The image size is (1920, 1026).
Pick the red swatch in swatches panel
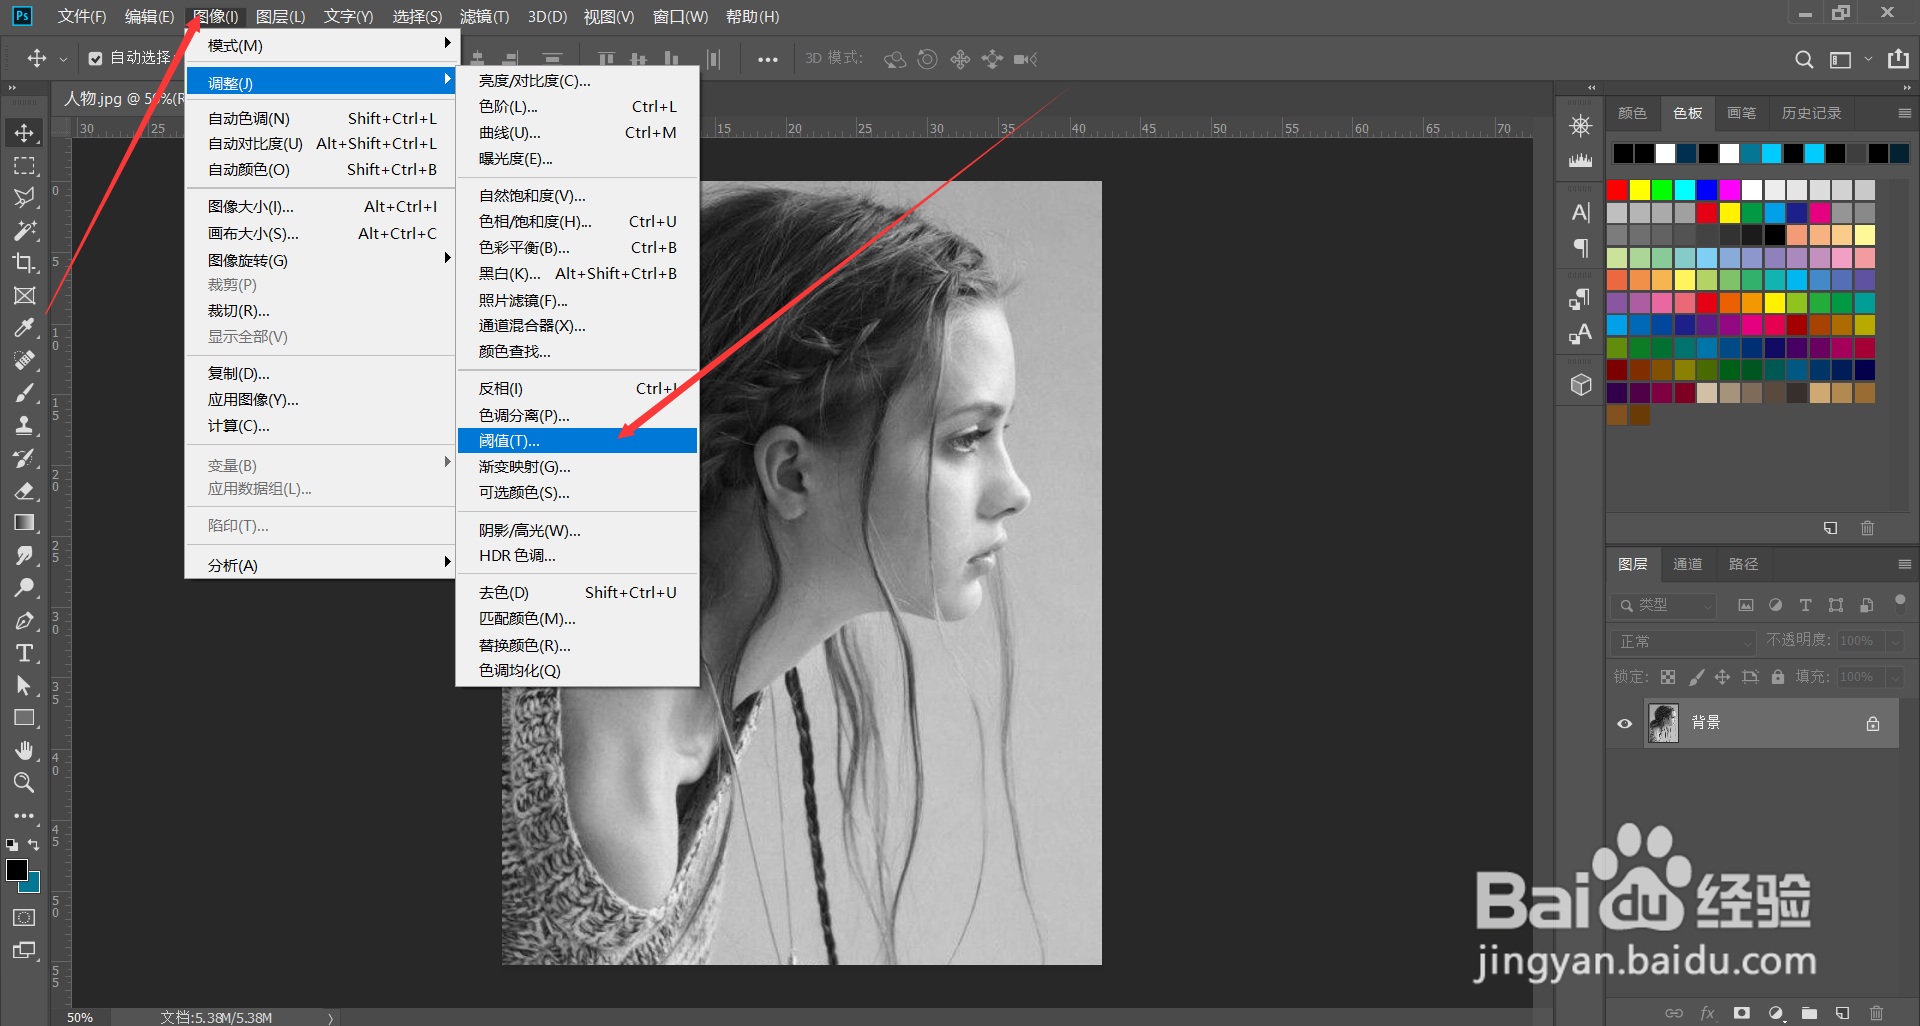click(1617, 190)
